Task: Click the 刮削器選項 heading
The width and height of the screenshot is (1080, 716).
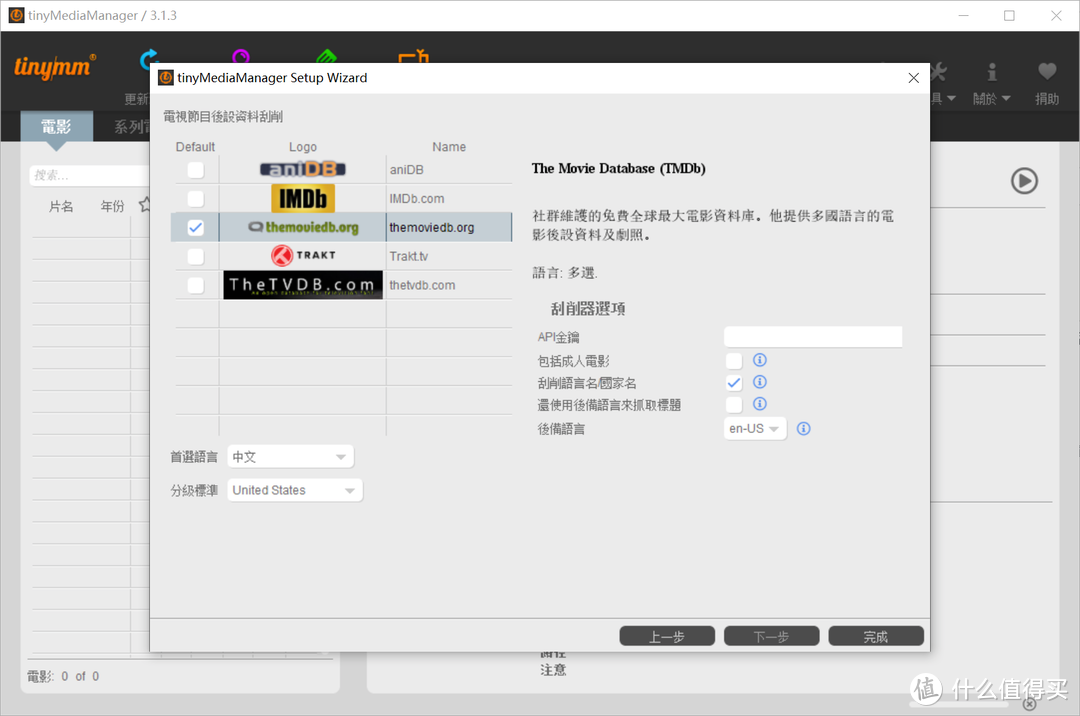Action: (588, 308)
